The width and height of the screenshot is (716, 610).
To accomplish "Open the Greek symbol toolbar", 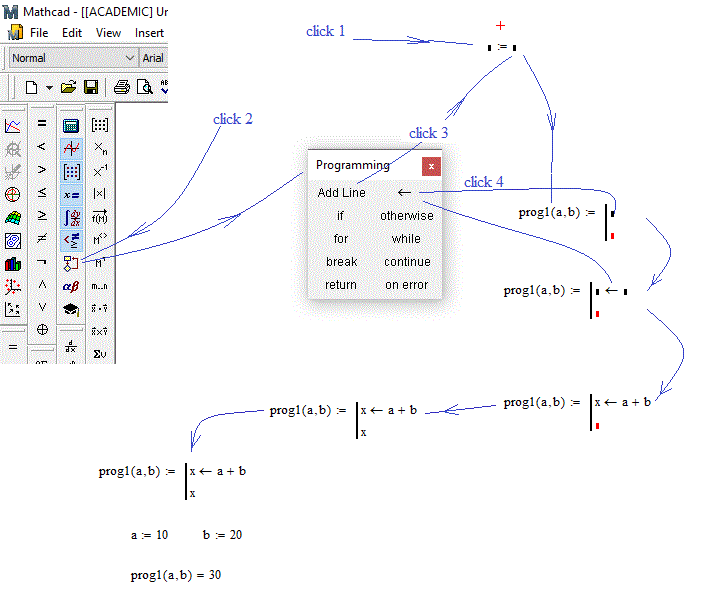I will click(71, 286).
